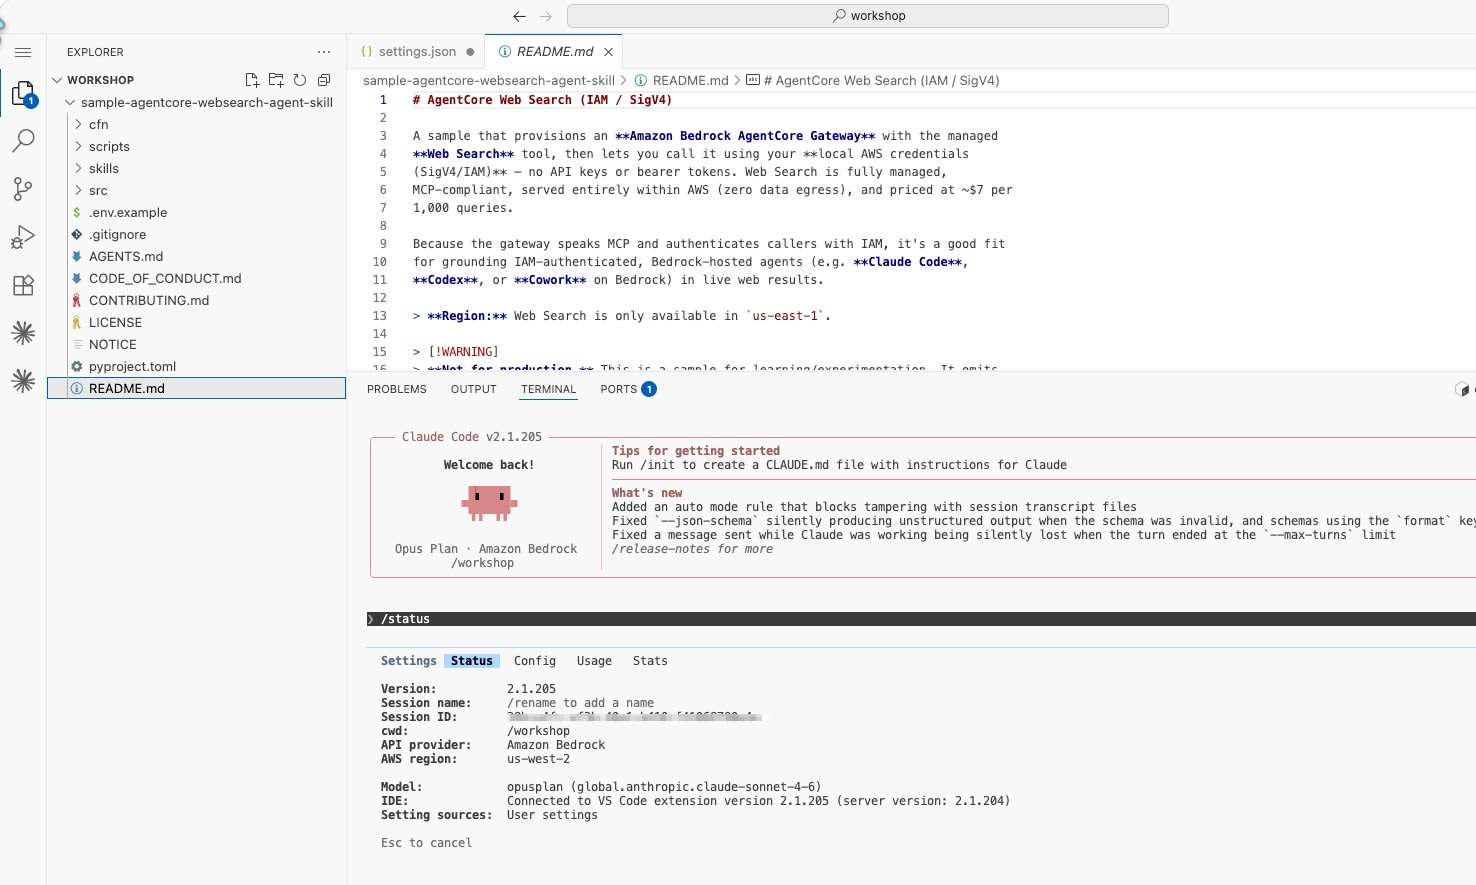This screenshot has width=1476, height=885.
Task: Click the New File icon in Explorer
Action: (252, 80)
